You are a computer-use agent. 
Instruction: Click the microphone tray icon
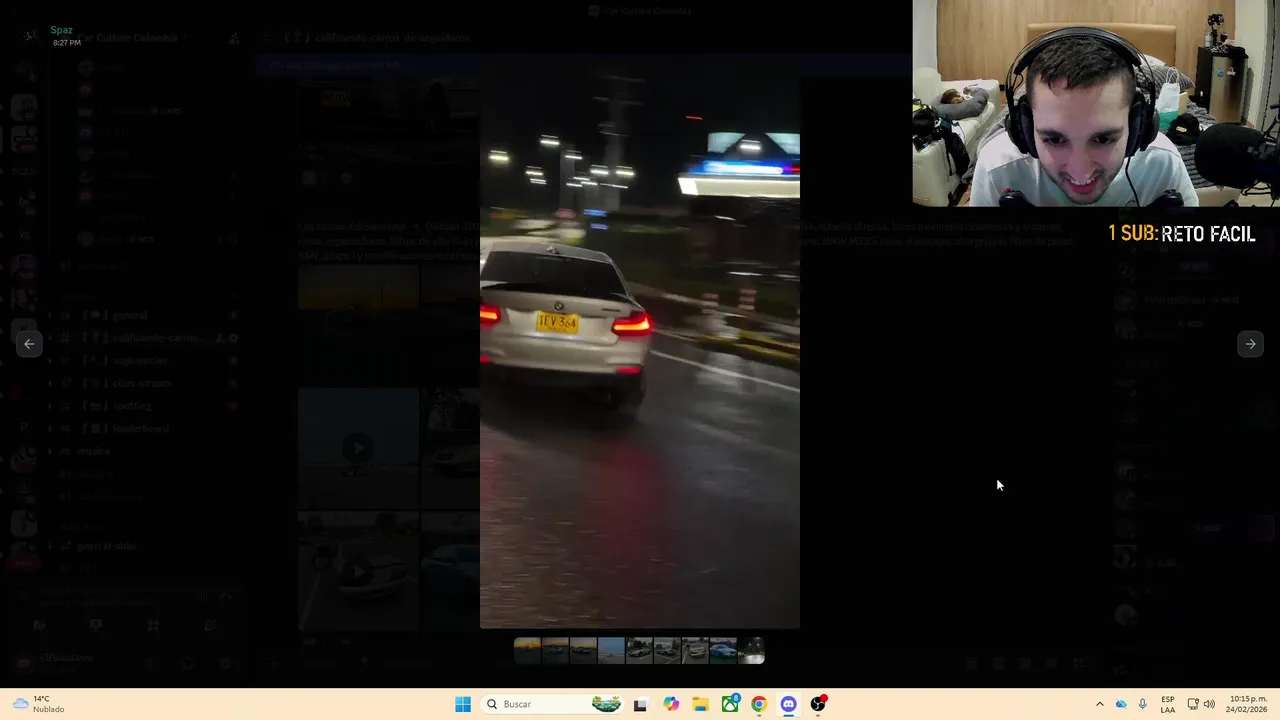(1143, 704)
